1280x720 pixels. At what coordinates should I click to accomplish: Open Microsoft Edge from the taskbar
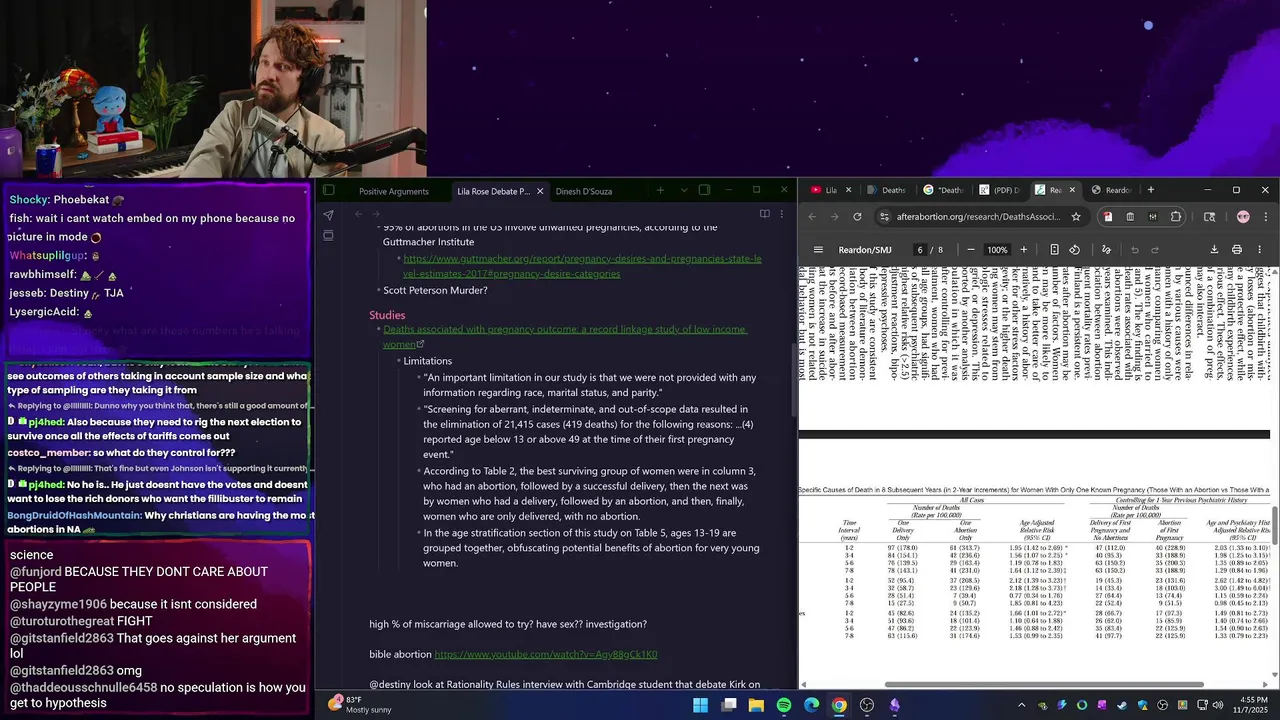tap(811, 705)
